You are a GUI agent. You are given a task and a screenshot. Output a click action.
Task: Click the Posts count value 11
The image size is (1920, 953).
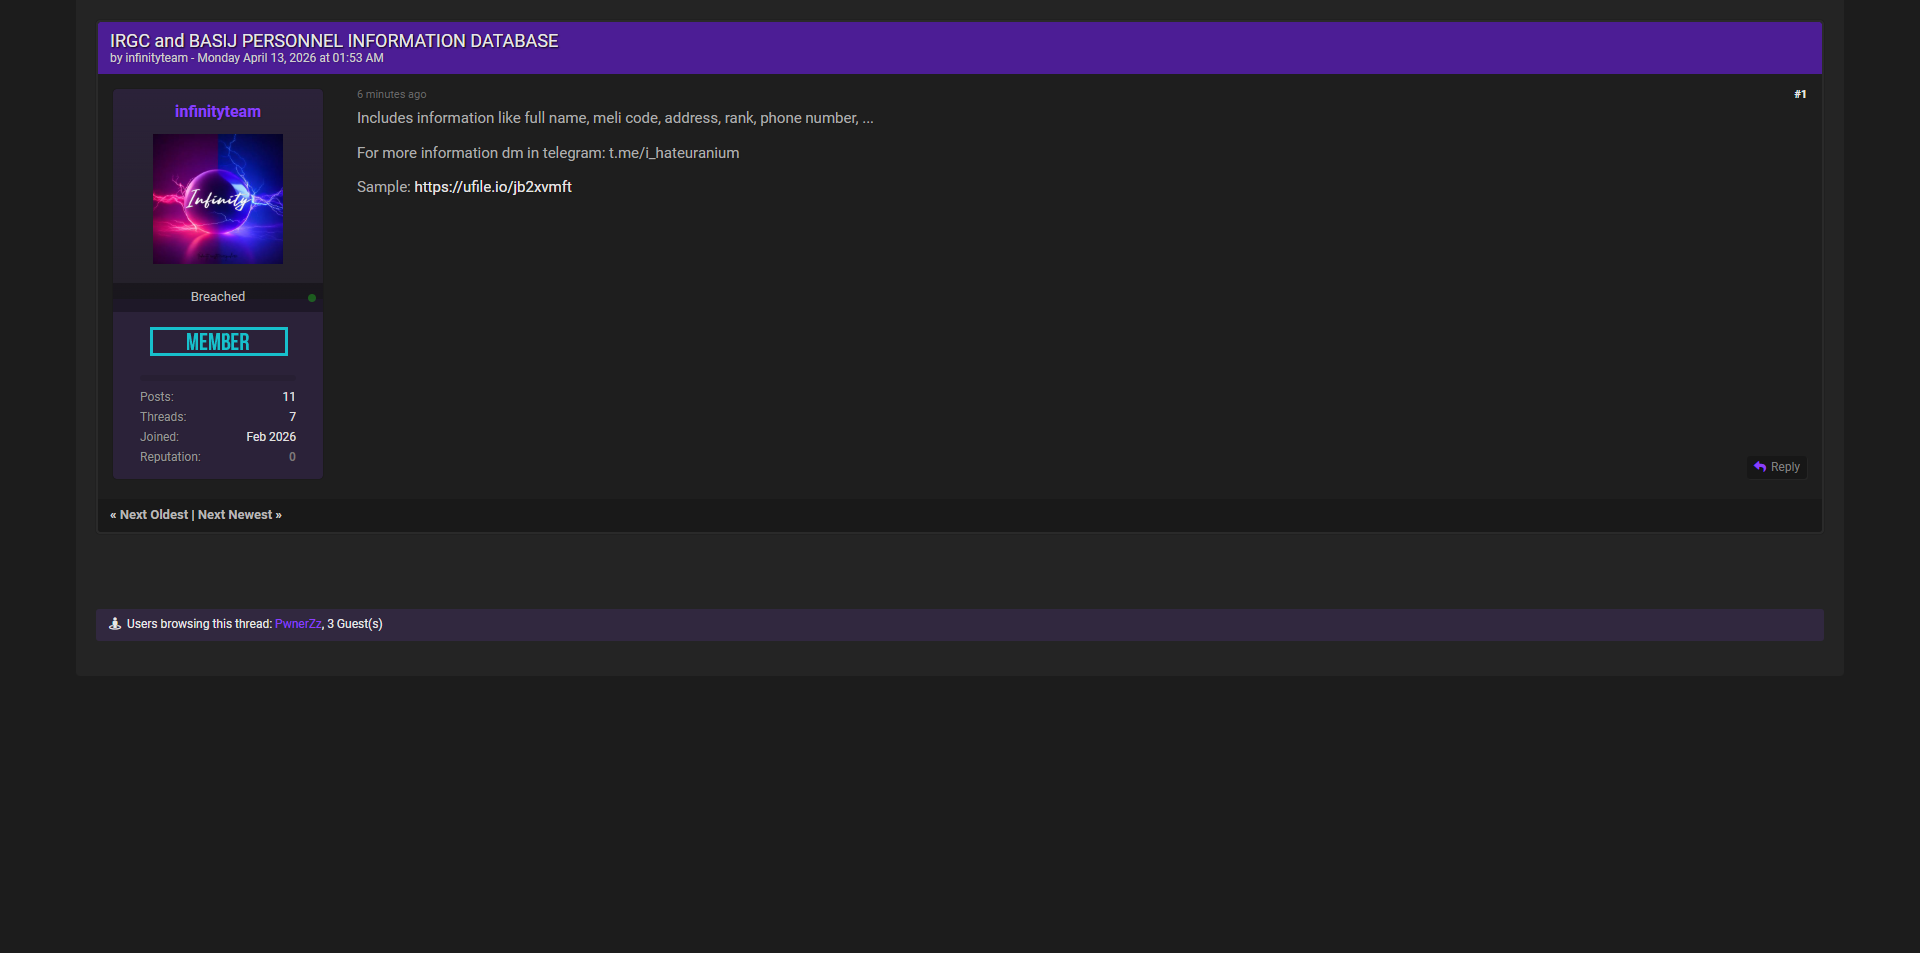click(x=289, y=397)
